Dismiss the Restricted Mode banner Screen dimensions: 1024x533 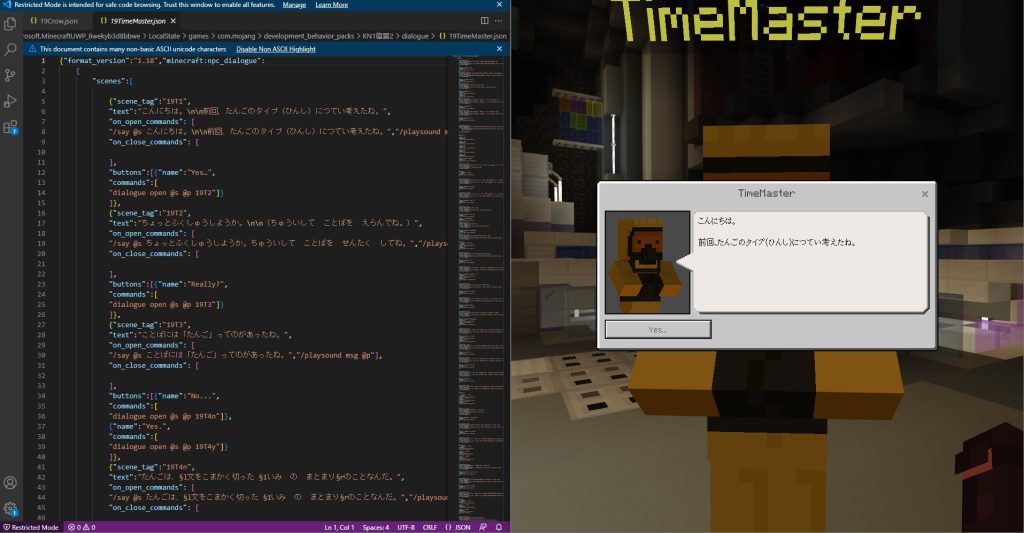(x=500, y=5)
